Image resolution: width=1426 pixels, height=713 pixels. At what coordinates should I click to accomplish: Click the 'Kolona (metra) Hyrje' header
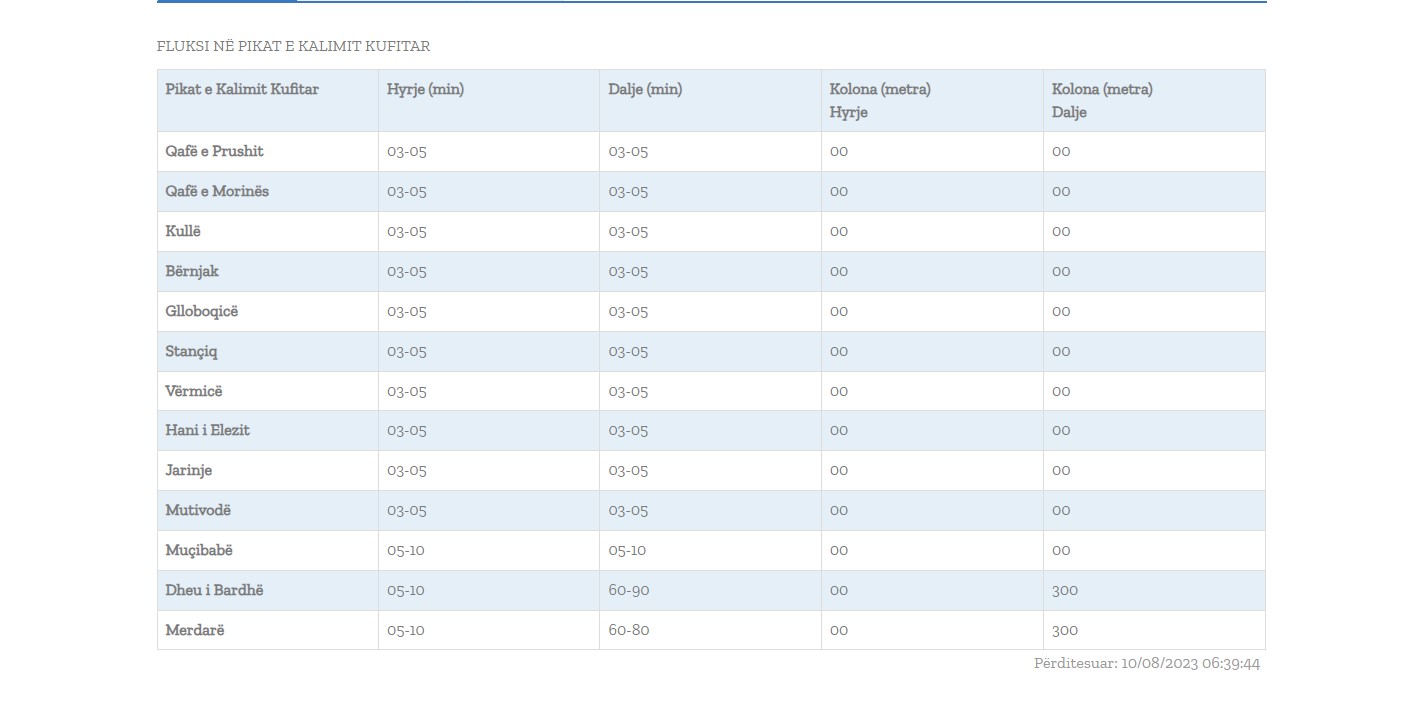point(880,101)
